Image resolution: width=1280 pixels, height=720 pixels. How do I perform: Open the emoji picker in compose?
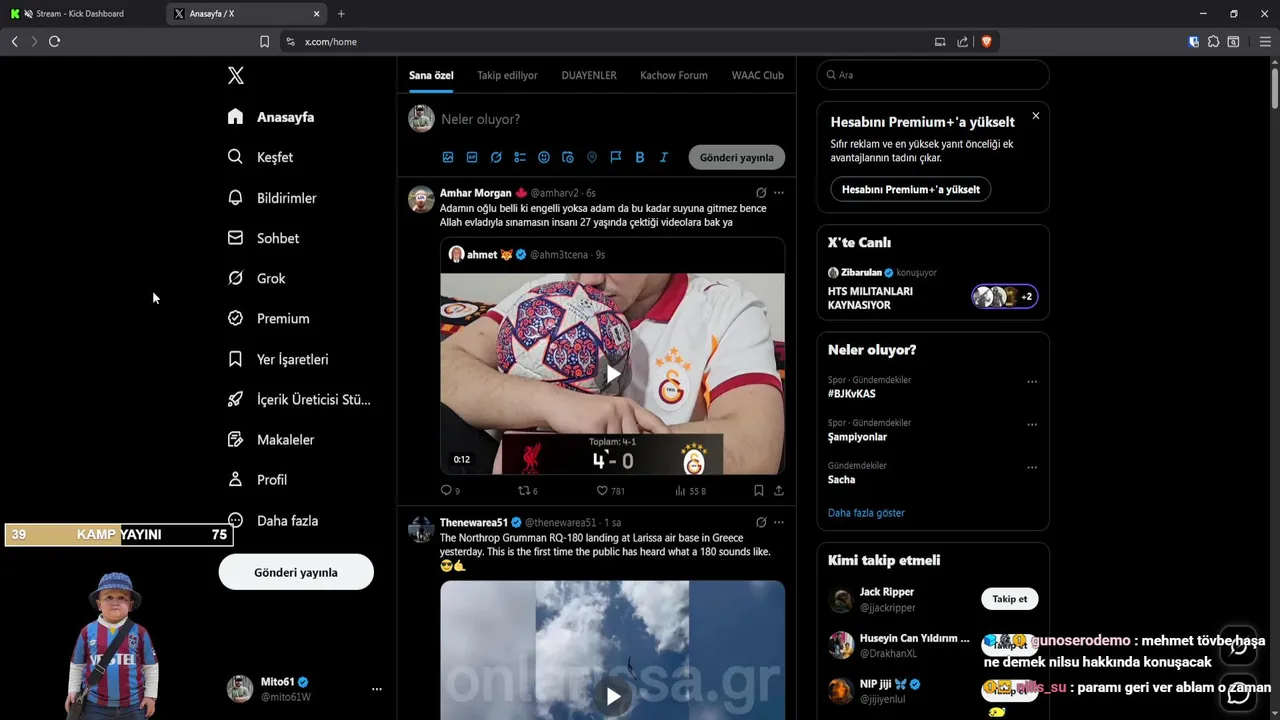(544, 157)
